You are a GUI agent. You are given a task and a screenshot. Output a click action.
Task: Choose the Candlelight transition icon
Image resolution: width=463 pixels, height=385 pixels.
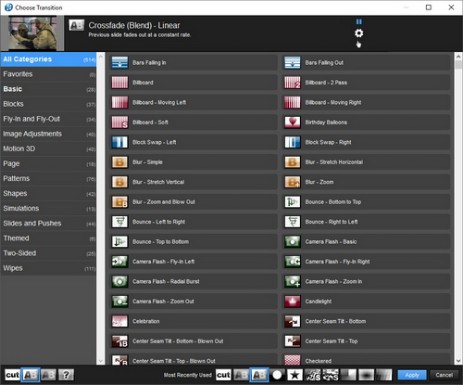[292, 301]
